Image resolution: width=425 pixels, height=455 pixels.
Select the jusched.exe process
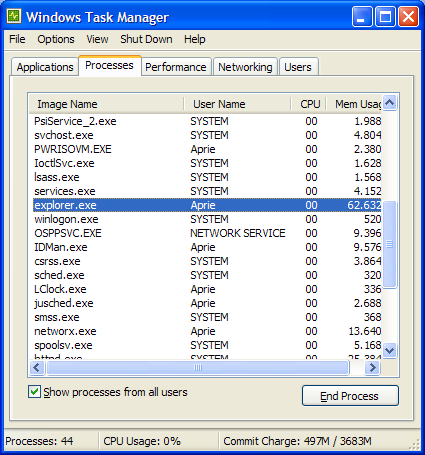(207, 303)
